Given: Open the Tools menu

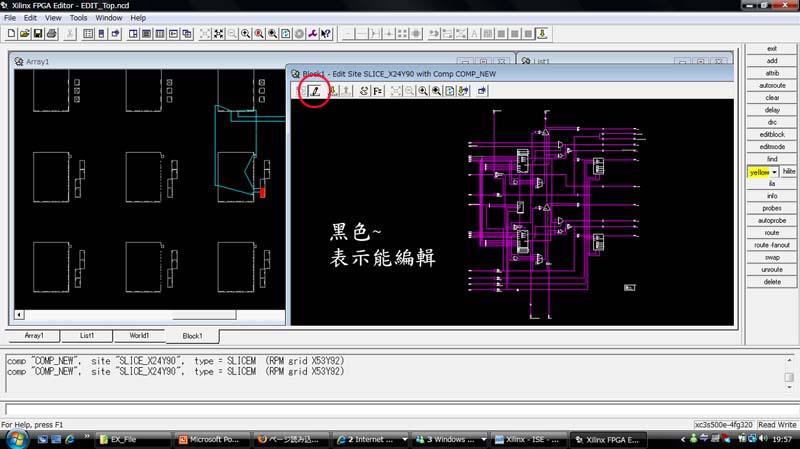Looking at the screenshot, I should 78,18.
